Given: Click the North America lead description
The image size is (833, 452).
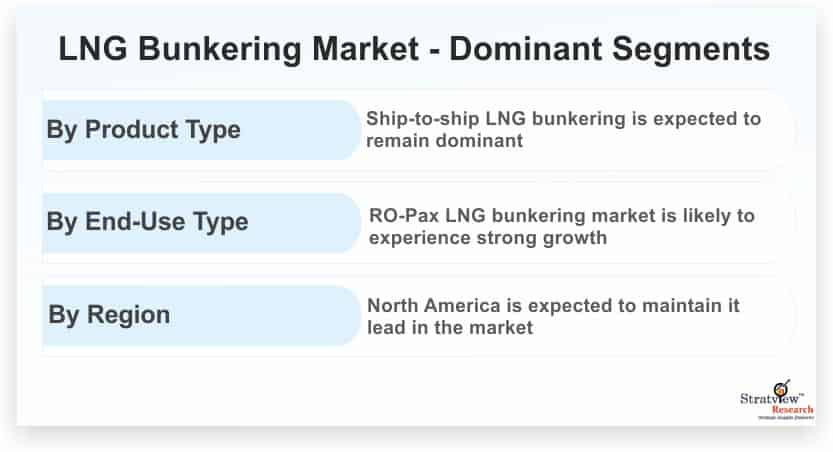Looking at the screenshot, I should point(553,317).
